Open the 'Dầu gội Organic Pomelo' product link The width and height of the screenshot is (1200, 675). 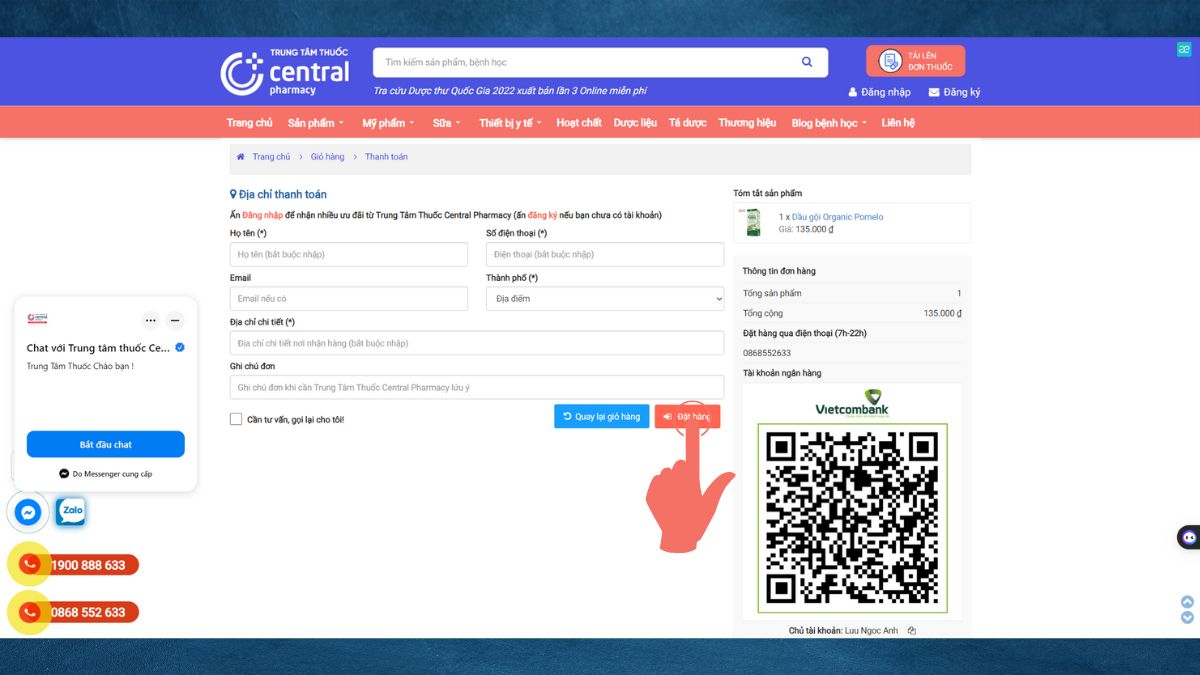pyautogui.click(x=837, y=217)
